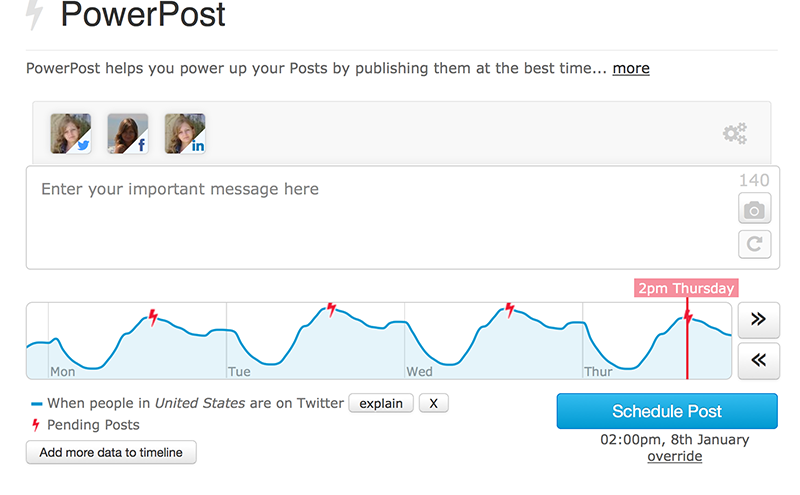
Task: Toggle the Facebook account avatar
Action: pyautogui.click(x=128, y=134)
